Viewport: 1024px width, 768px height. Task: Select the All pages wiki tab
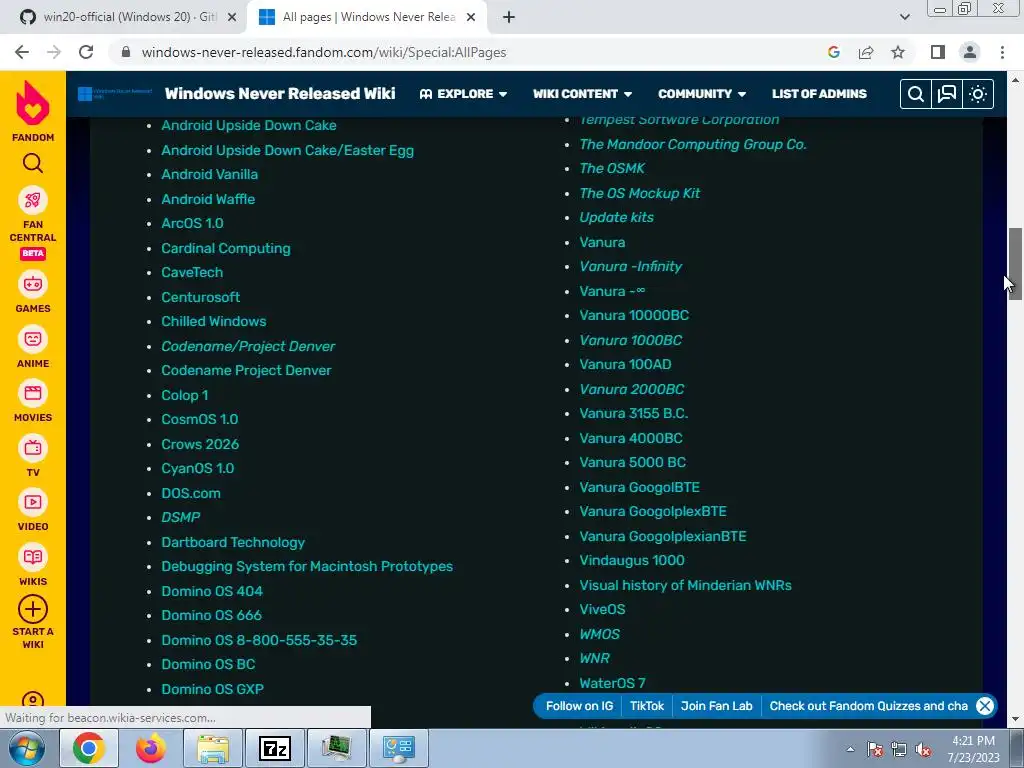[366, 17]
